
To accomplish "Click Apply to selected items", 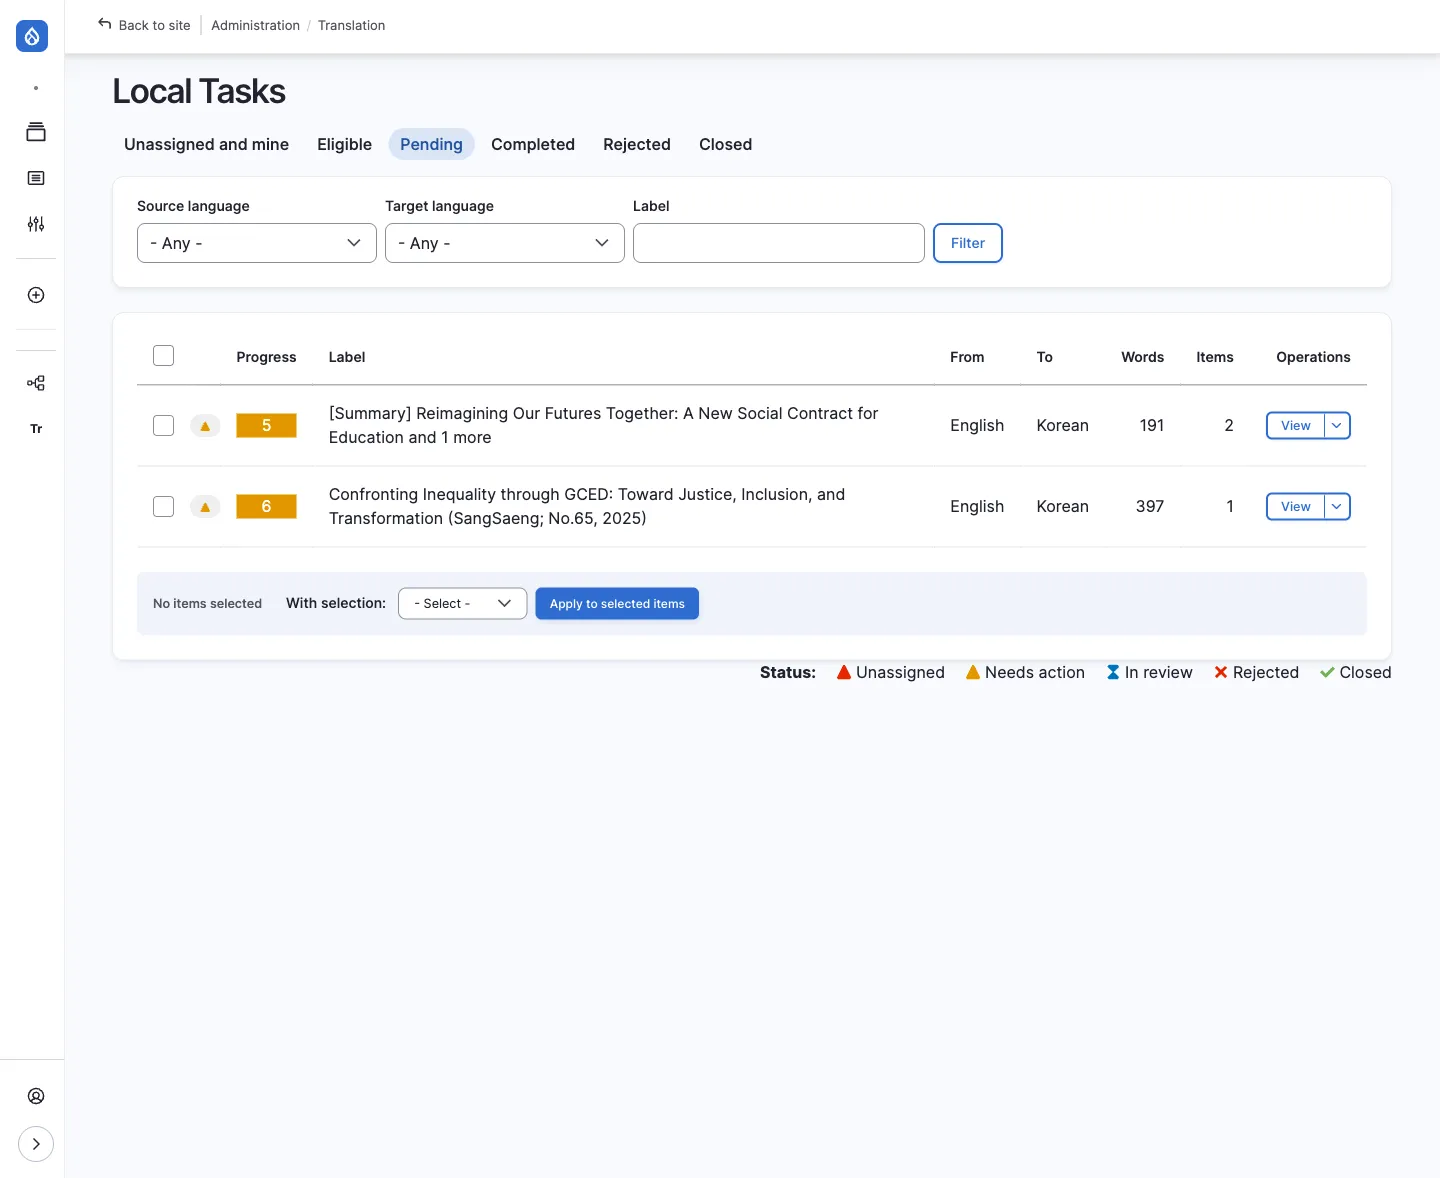I will click(x=616, y=603).
